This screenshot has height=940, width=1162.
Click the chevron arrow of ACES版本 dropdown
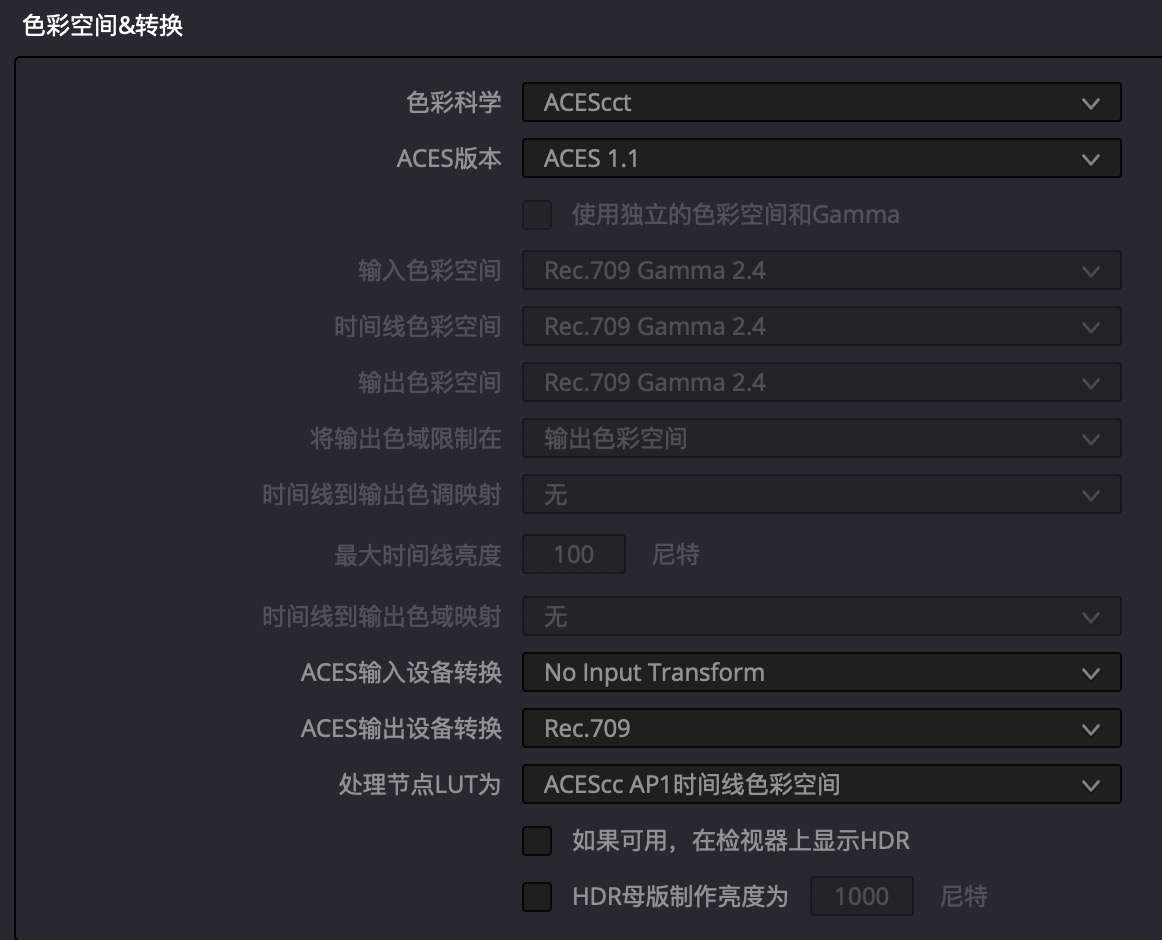pos(1091,158)
